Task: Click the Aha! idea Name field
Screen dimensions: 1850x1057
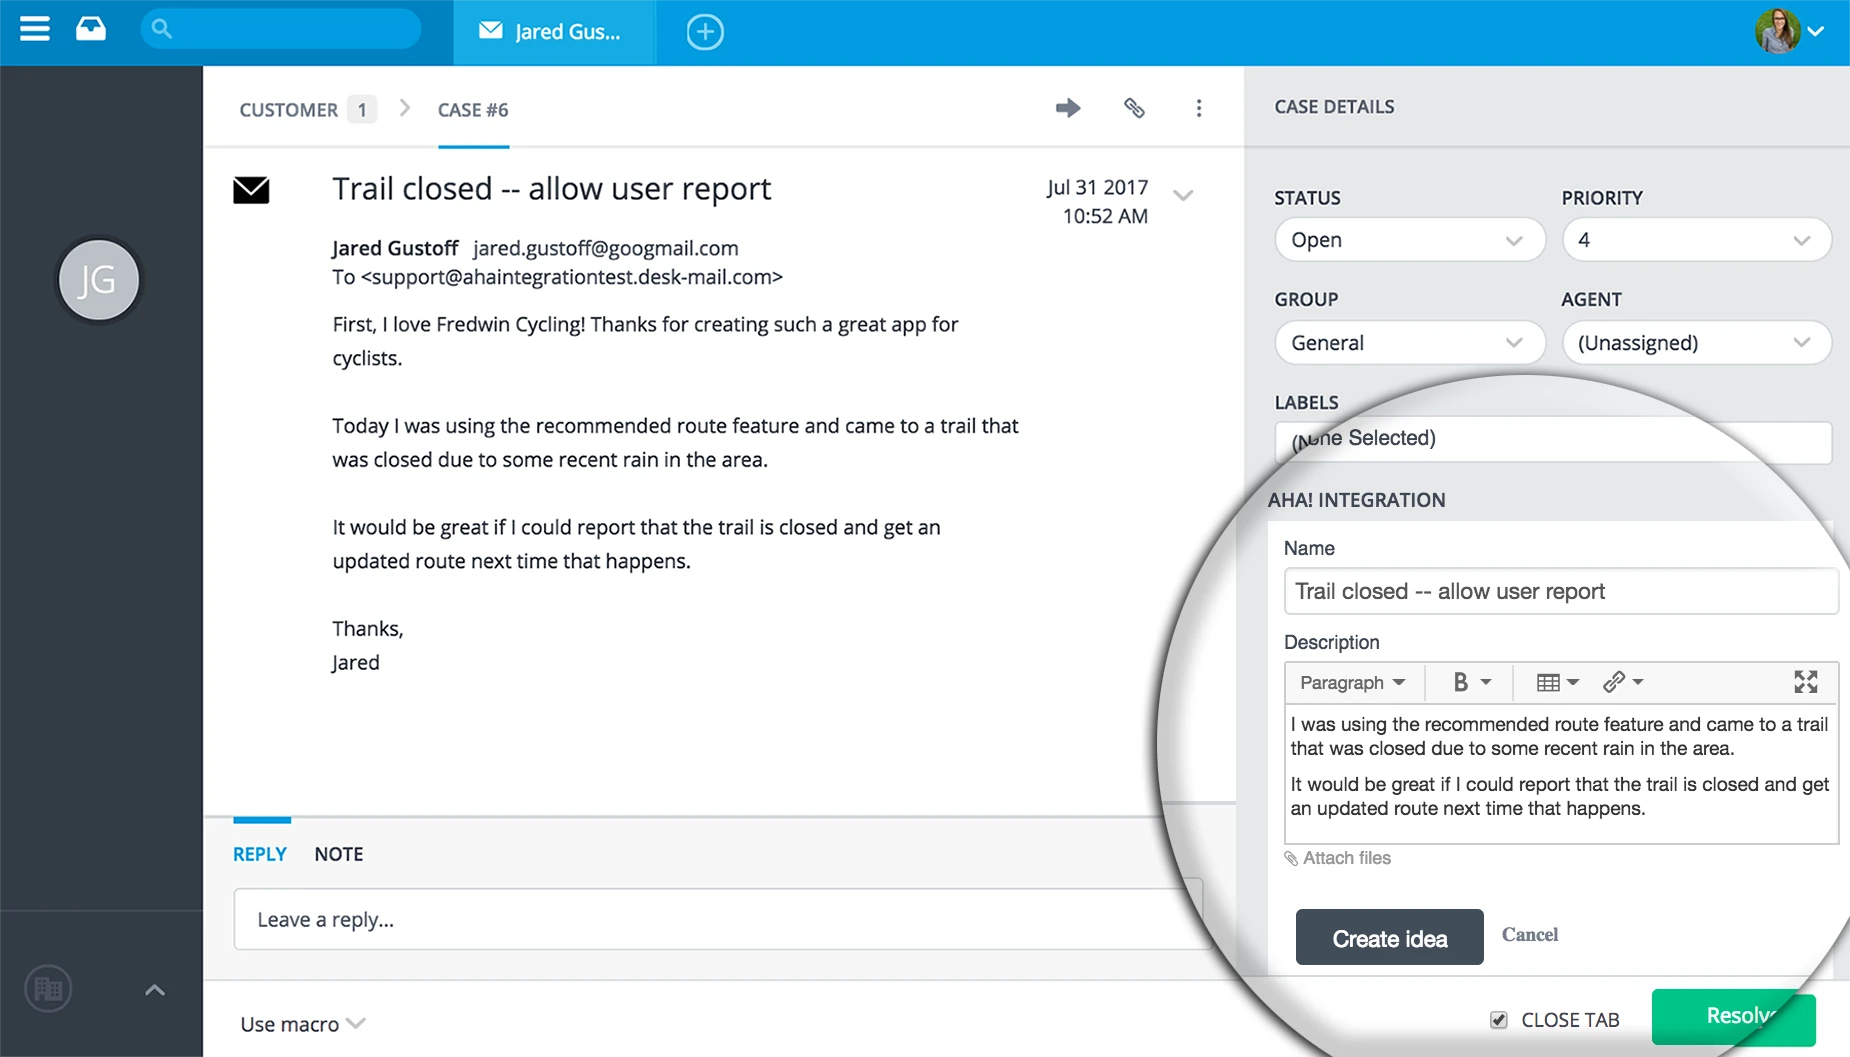Action: point(1561,591)
